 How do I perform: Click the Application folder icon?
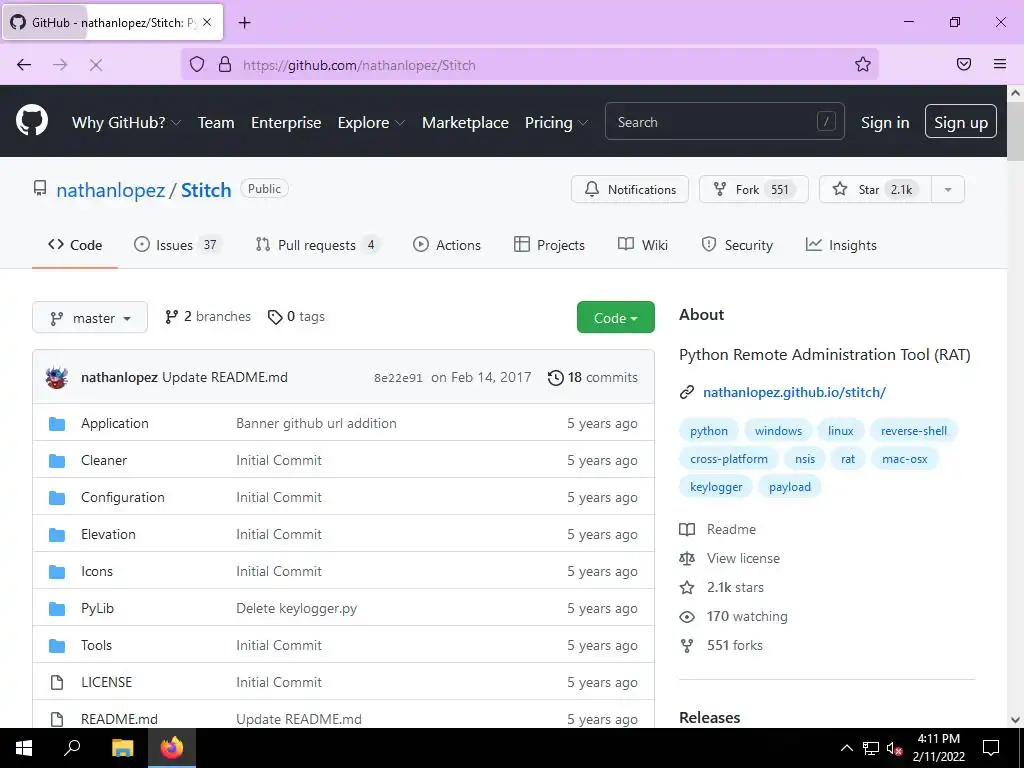point(57,424)
